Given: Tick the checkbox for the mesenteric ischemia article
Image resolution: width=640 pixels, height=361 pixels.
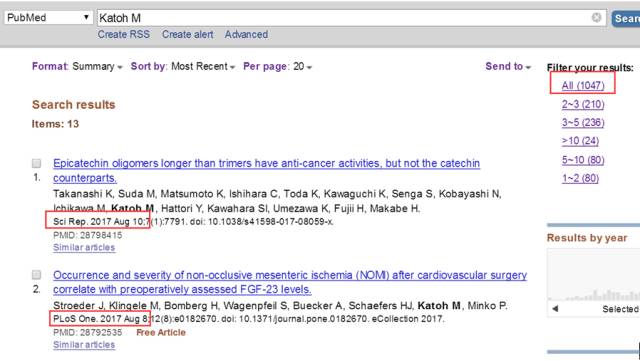Looking at the screenshot, I should point(36,275).
